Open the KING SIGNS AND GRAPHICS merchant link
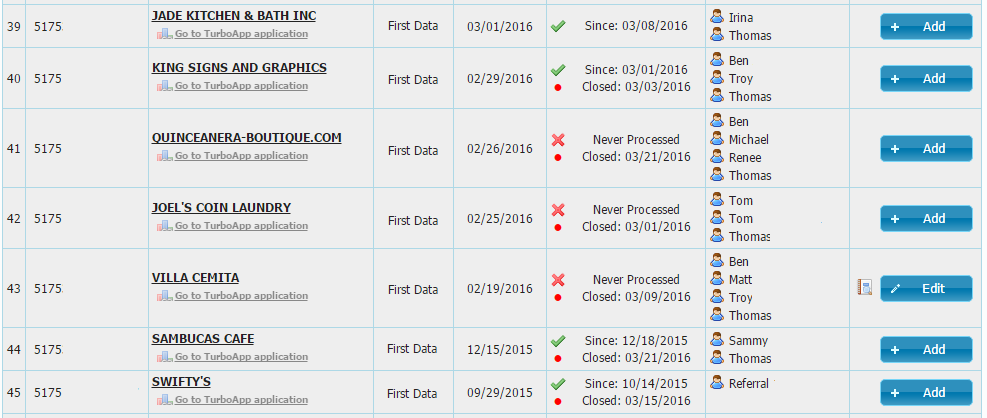The image size is (987, 418). 239,68
